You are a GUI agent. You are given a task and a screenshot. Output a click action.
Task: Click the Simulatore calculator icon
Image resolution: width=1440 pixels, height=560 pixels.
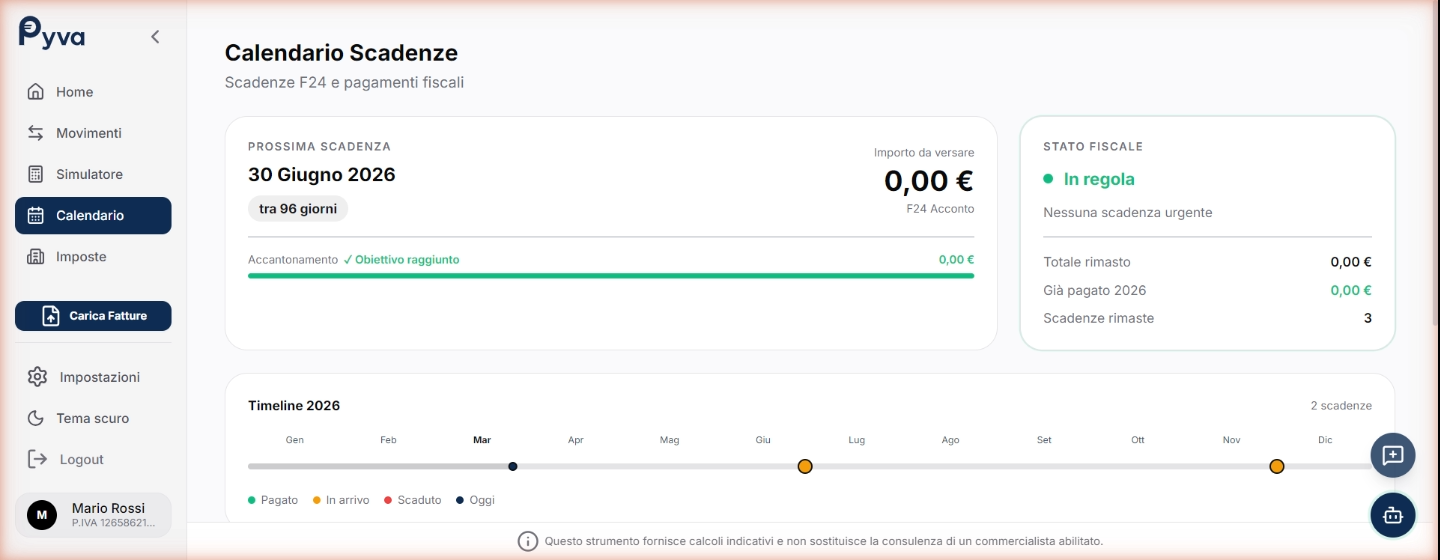click(36, 174)
